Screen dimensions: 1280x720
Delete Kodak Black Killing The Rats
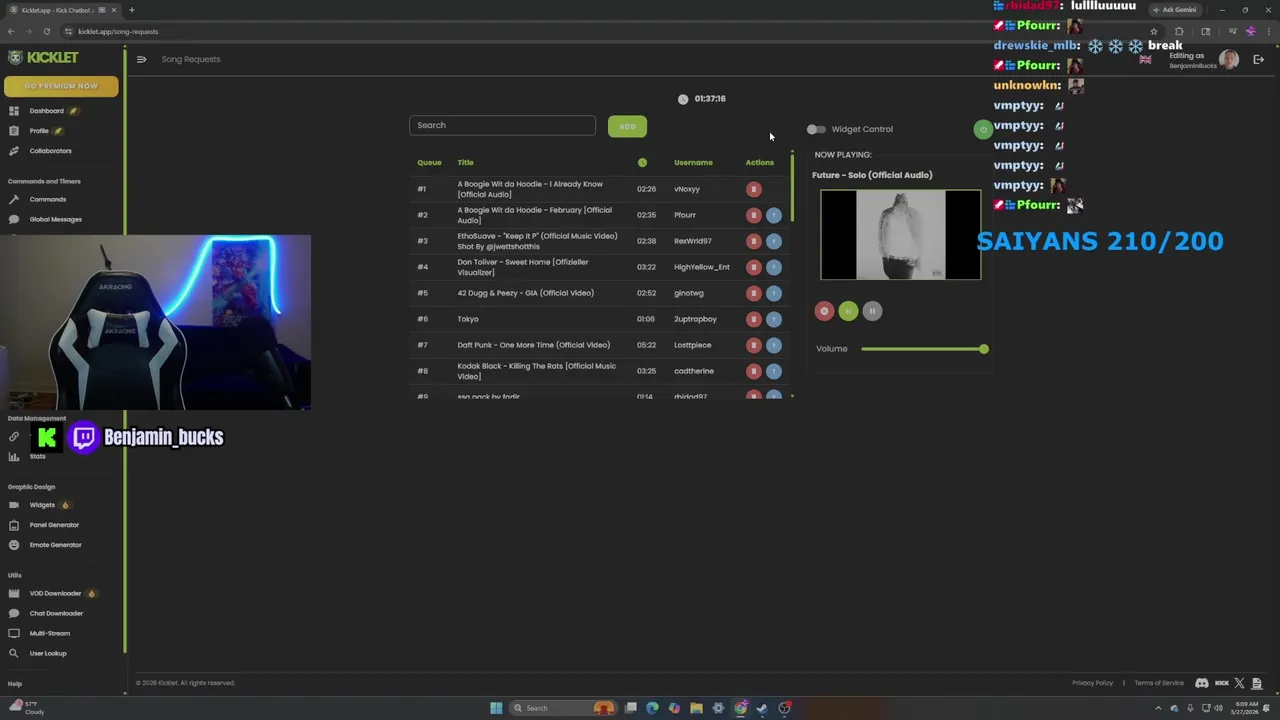pyautogui.click(x=754, y=371)
